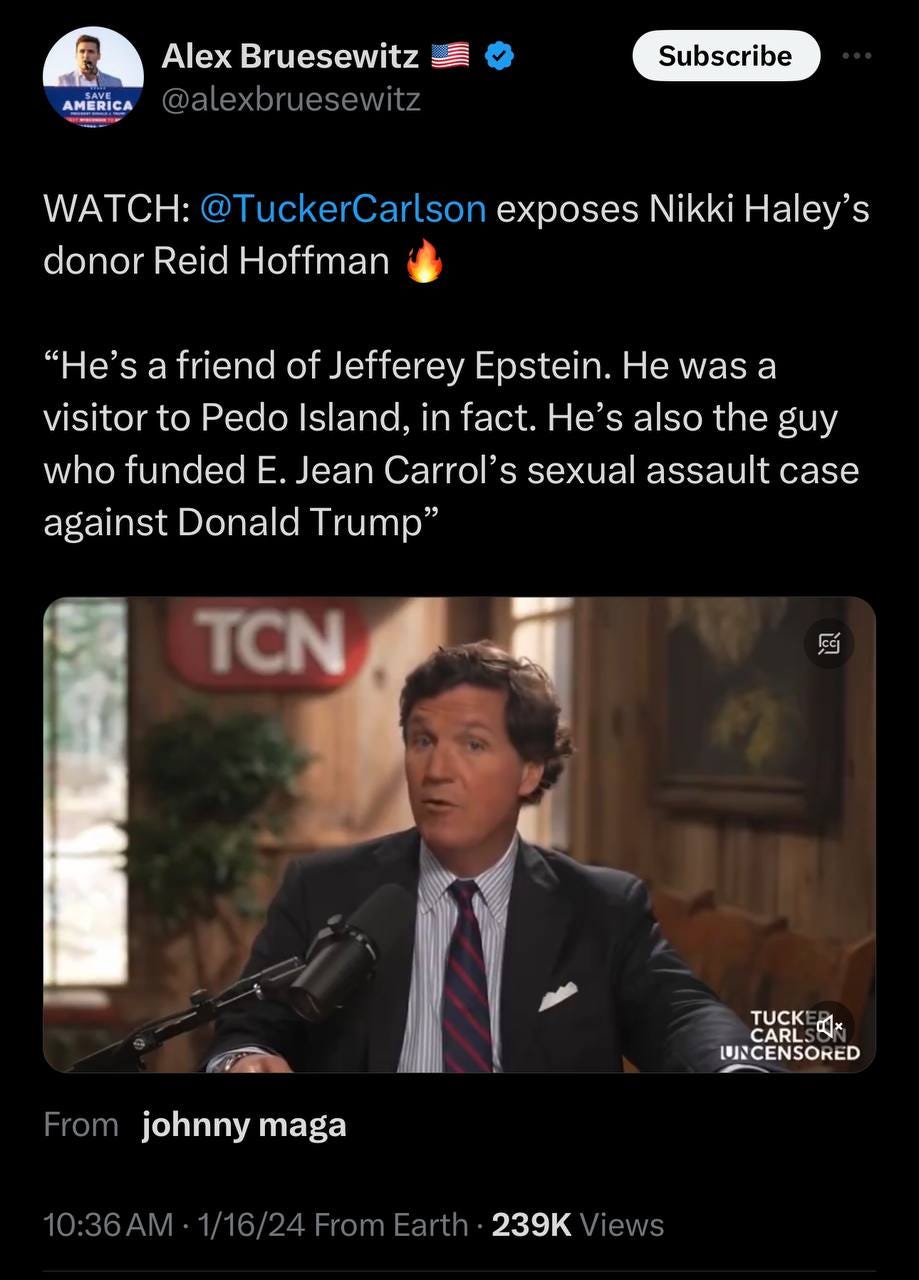Open the three-dot more options menu

[857, 56]
